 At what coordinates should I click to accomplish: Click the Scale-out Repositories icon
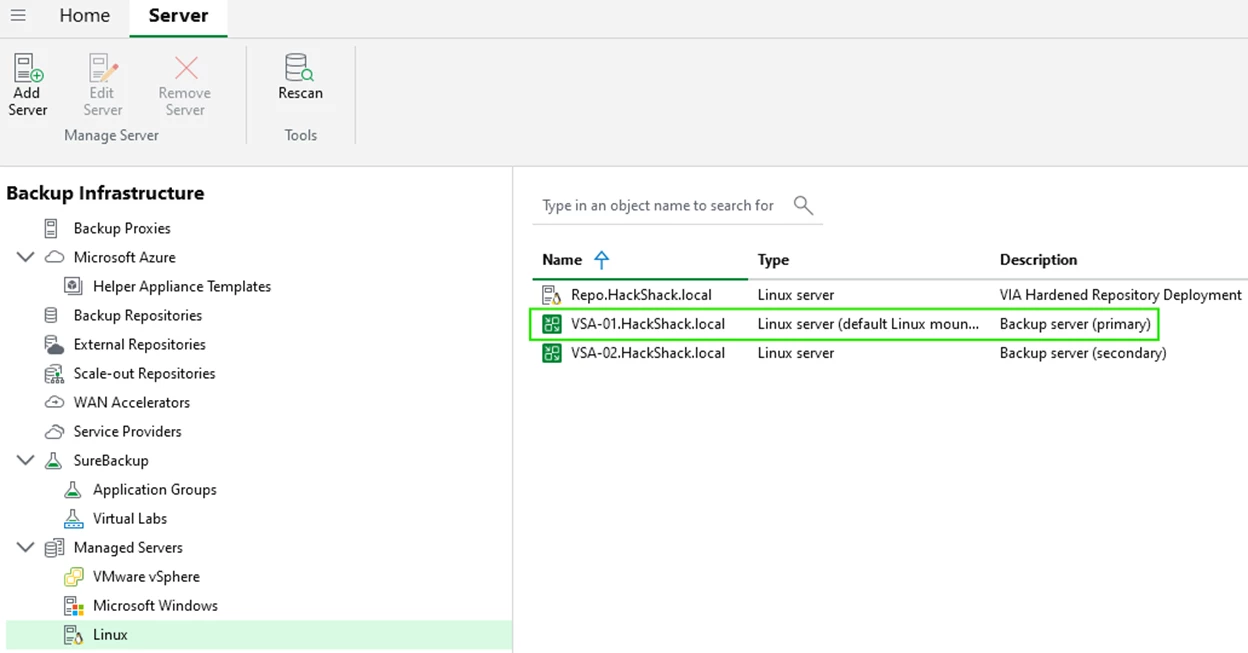(x=54, y=373)
